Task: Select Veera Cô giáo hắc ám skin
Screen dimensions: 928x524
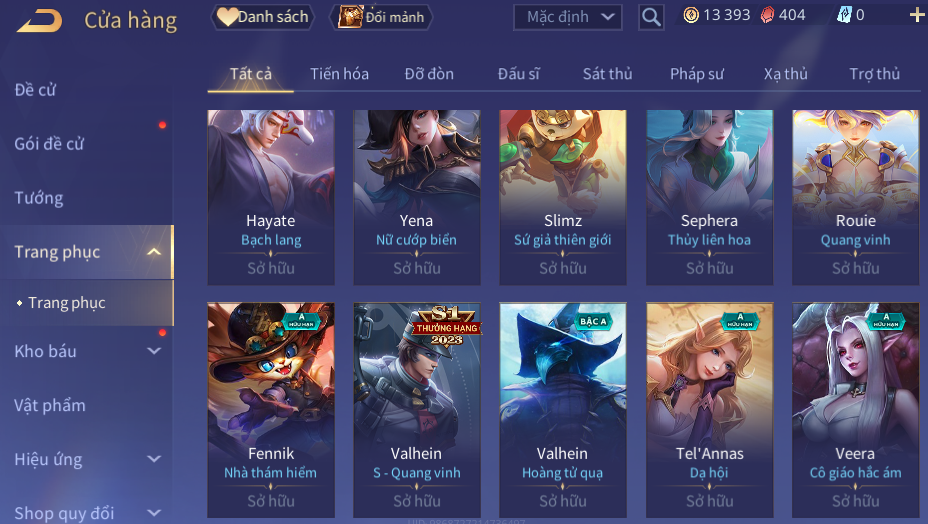Action: [x=855, y=410]
